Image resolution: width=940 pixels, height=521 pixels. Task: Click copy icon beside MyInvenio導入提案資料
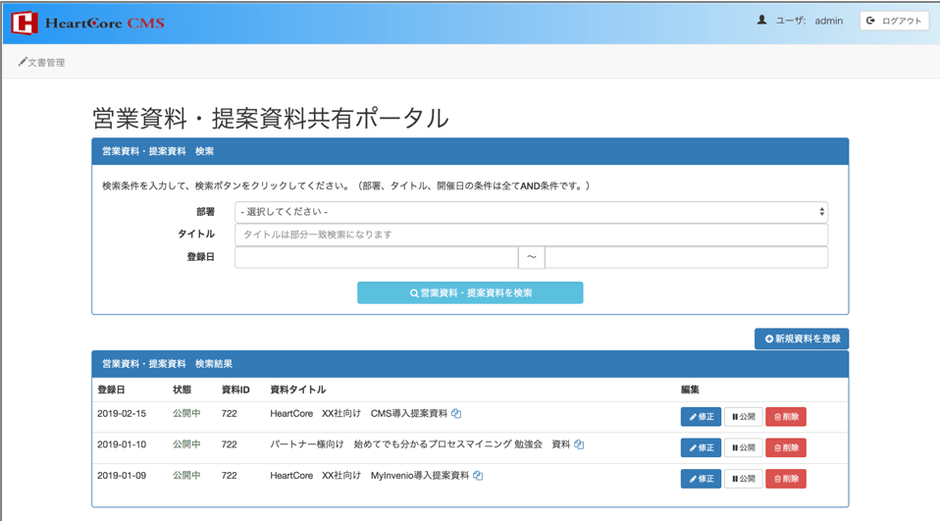coord(478,476)
